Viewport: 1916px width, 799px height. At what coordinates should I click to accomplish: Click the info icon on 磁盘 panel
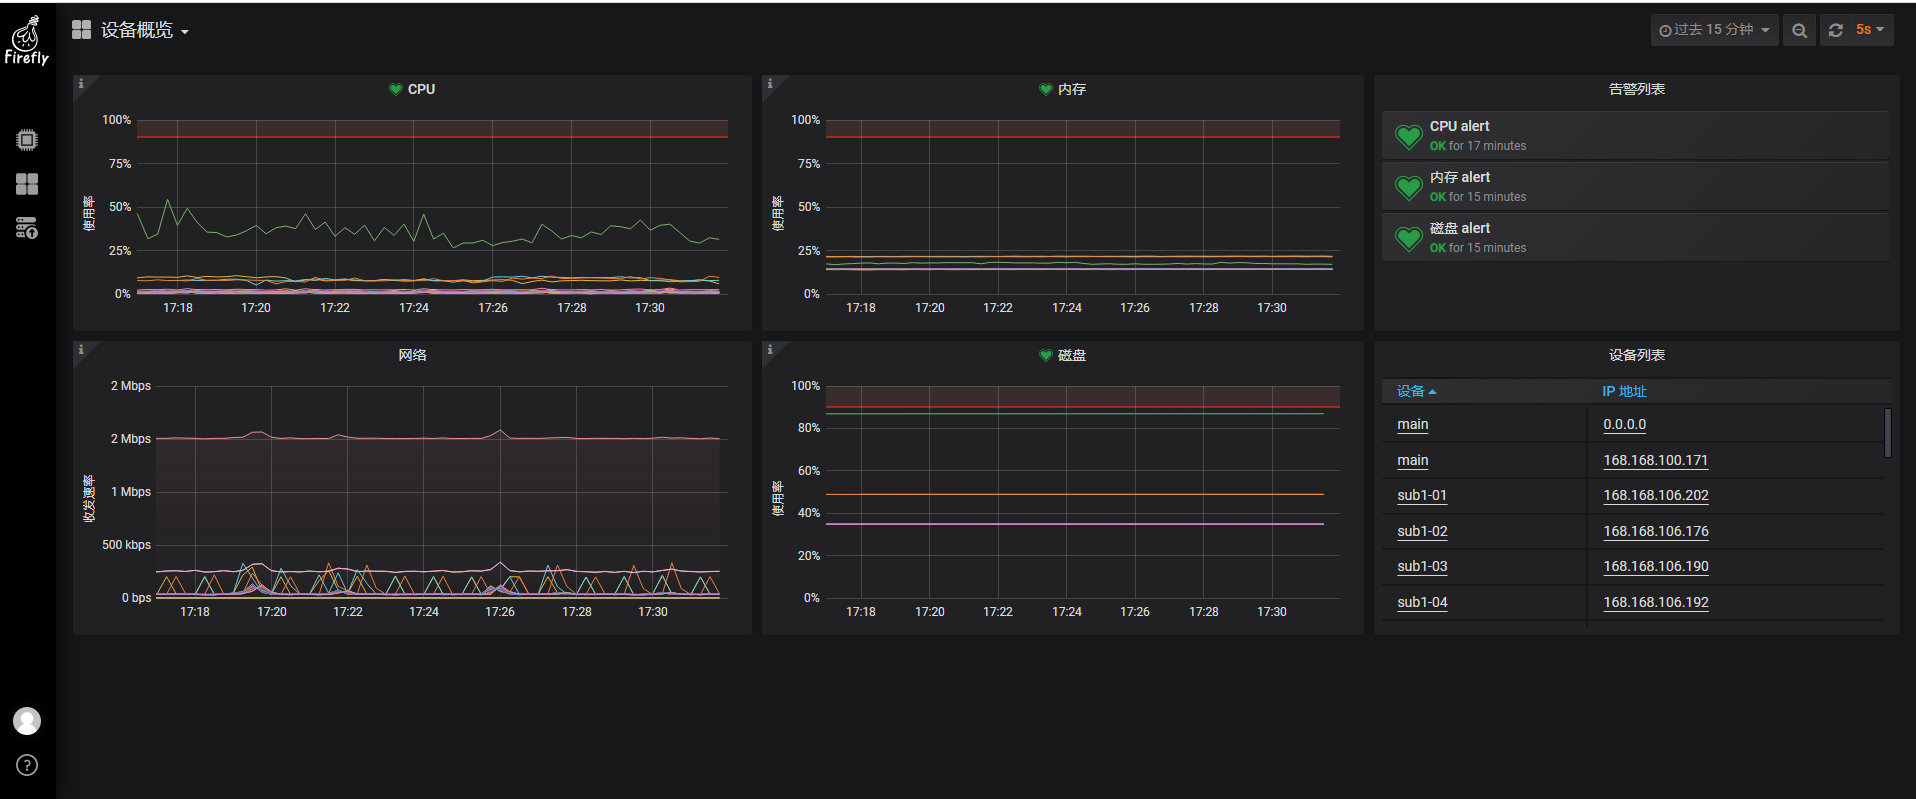[x=770, y=349]
